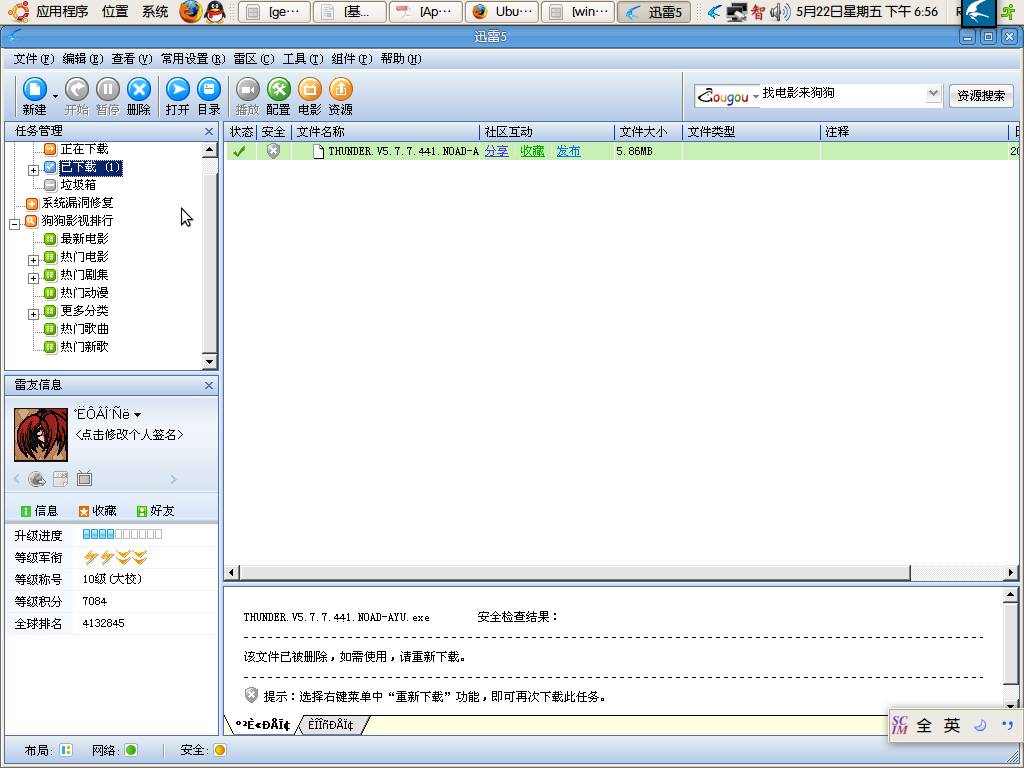Open the 编辑(E) menu

(82, 59)
